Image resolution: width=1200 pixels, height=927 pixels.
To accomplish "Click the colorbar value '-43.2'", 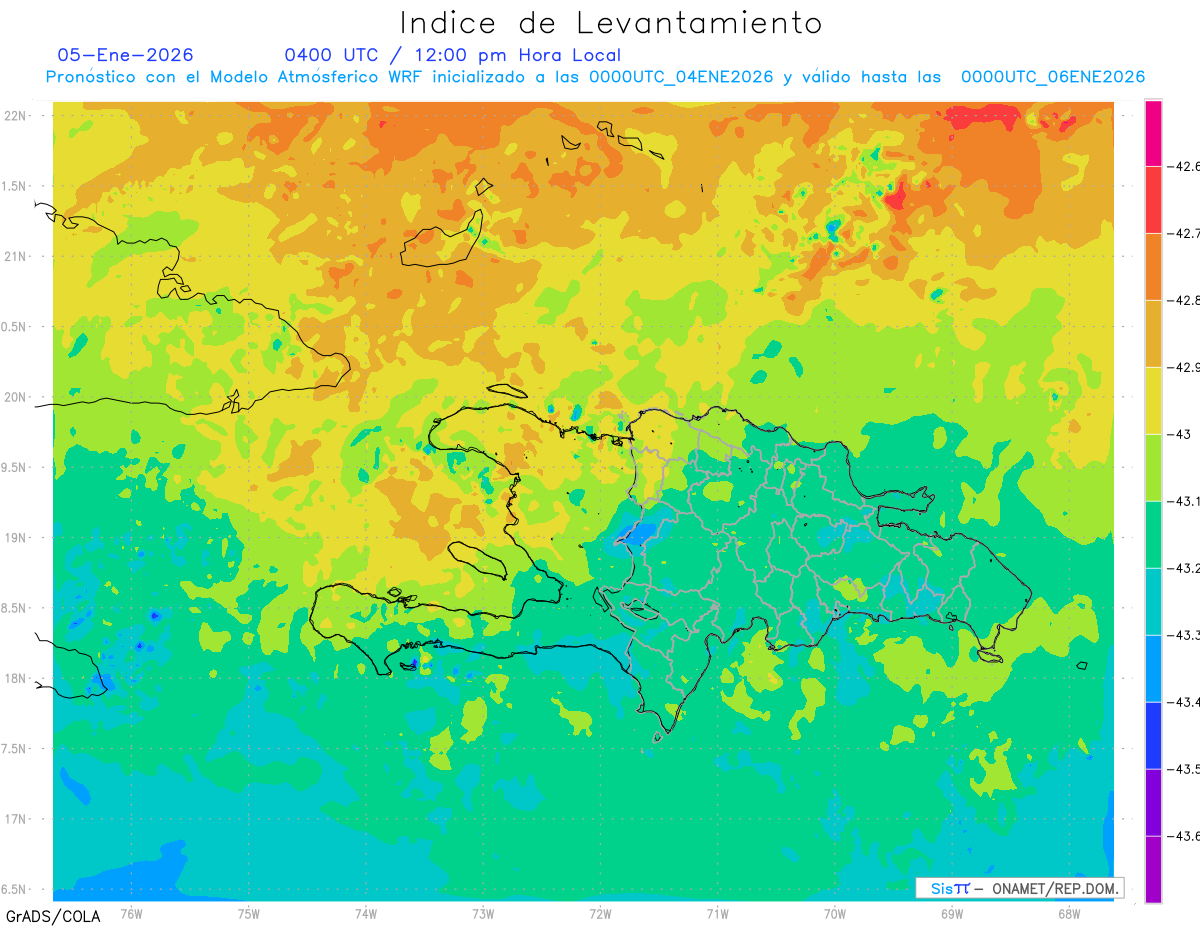I will [x=1183, y=568].
